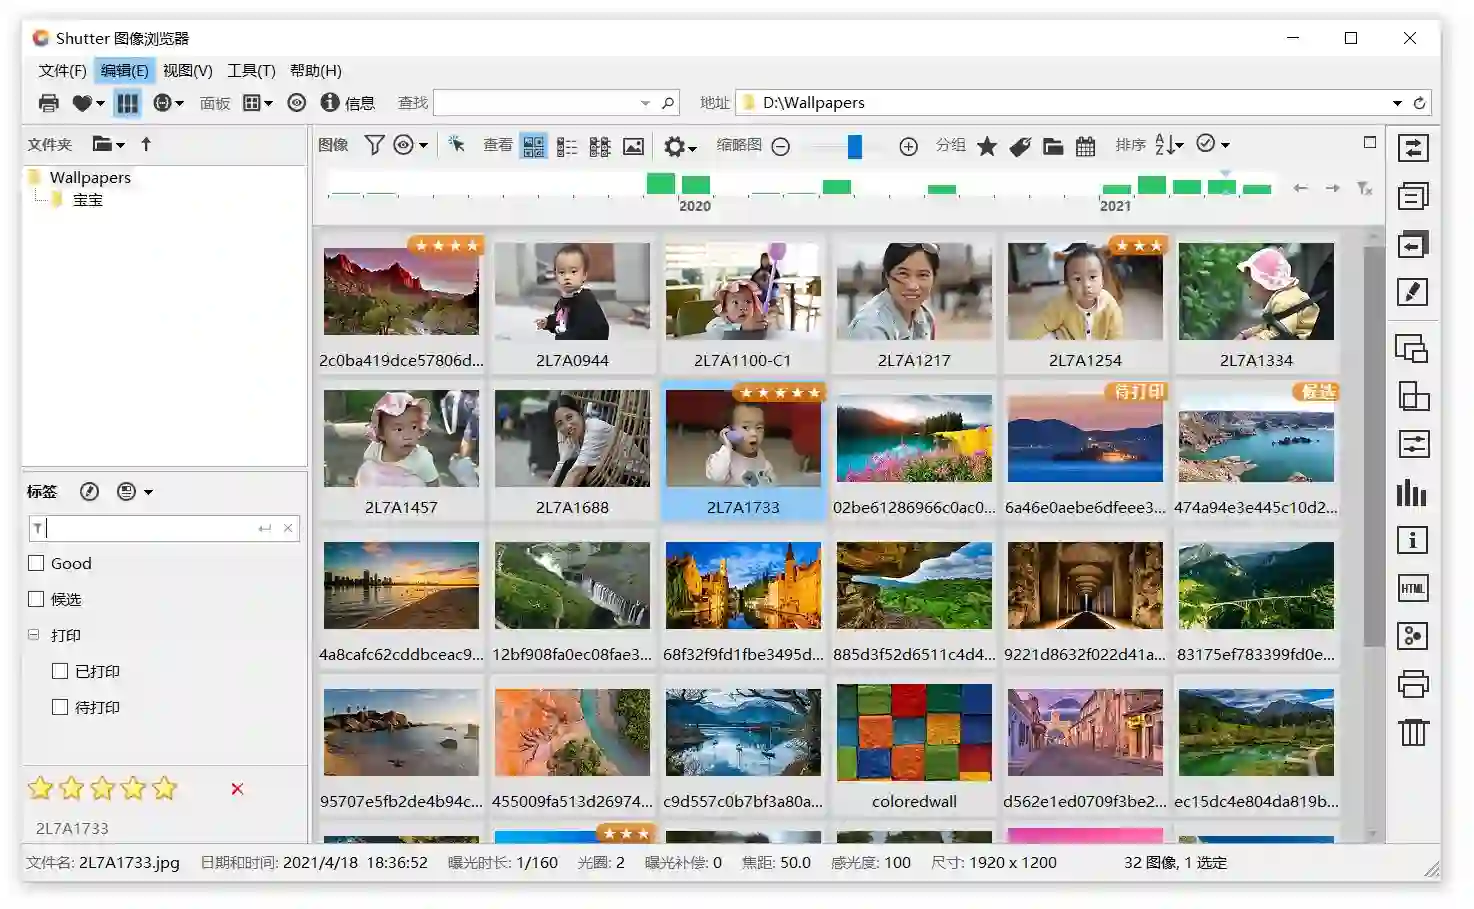Viewport: 1474px width, 909px height.
Task: Toggle the column layout icon
Action: 127,103
